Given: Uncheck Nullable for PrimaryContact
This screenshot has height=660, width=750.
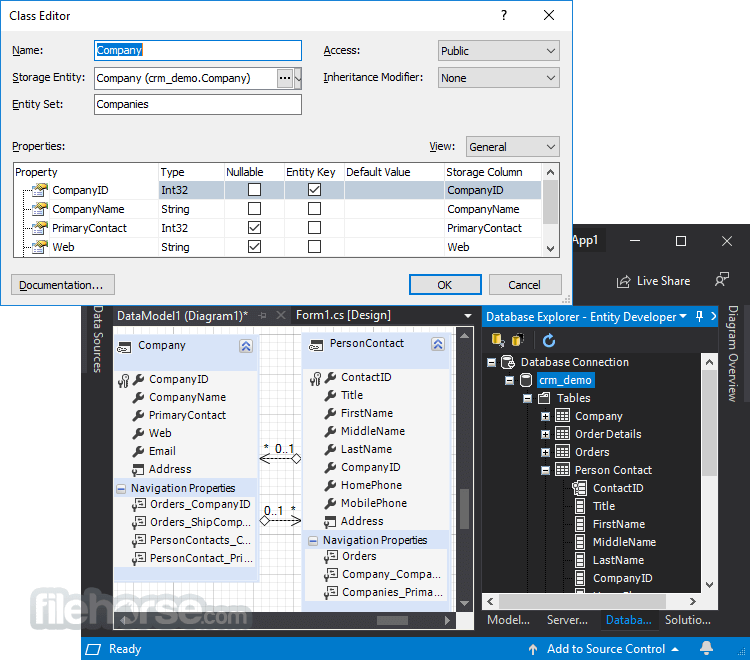Looking at the screenshot, I should click(x=254, y=228).
